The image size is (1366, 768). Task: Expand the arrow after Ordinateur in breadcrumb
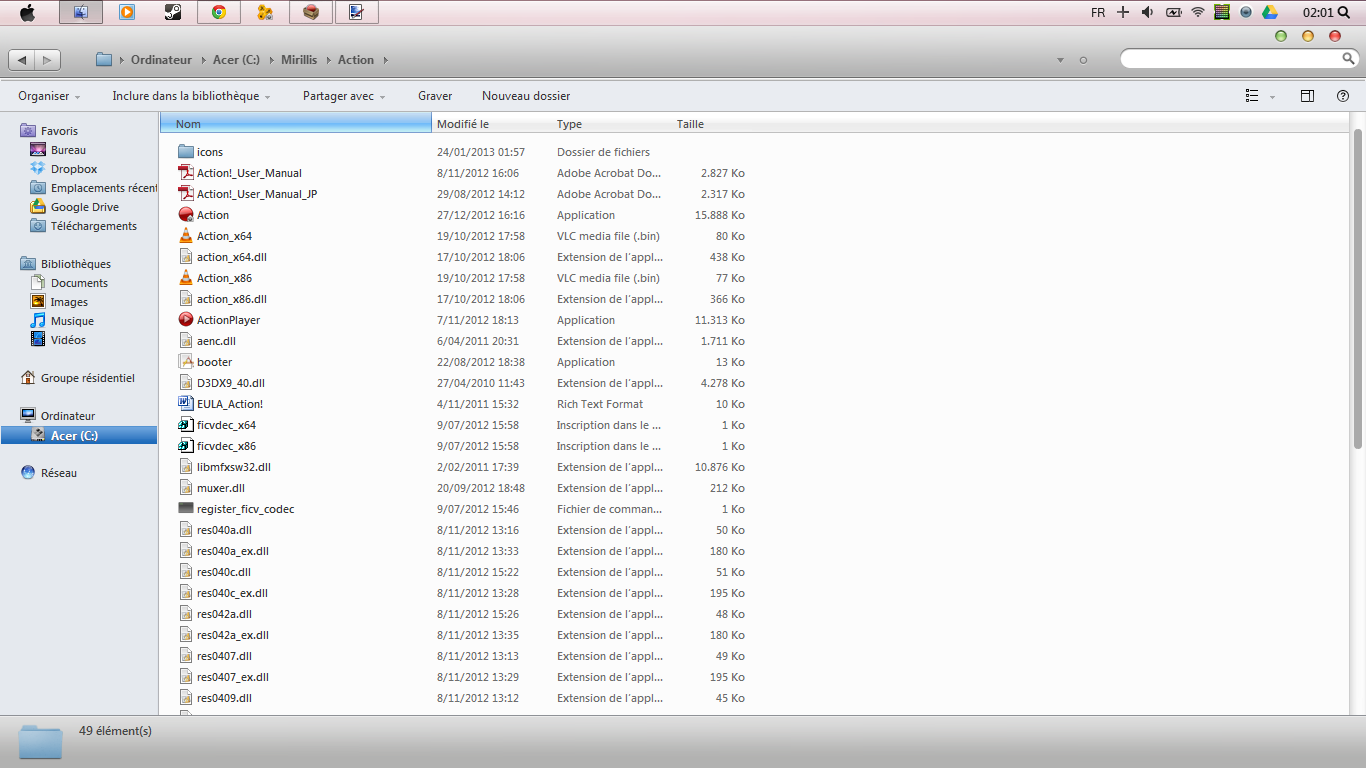(203, 60)
